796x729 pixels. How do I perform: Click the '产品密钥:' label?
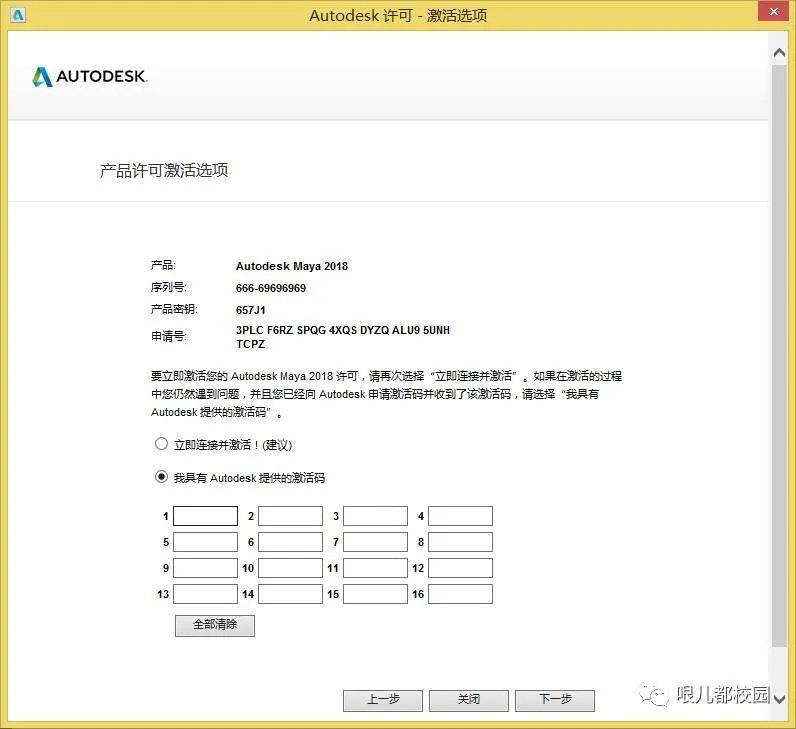point(174,309)
